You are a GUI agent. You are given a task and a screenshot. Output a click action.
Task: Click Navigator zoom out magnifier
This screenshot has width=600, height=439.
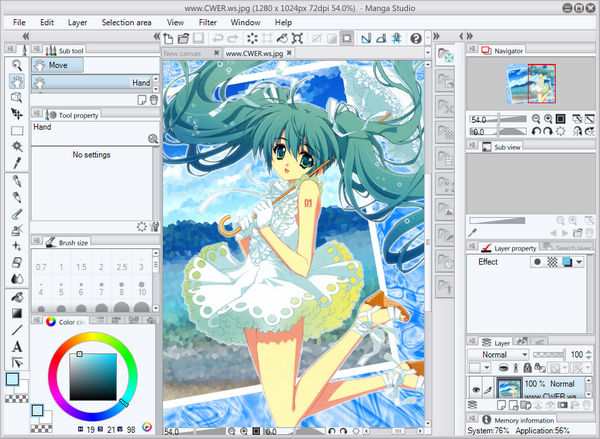click(x=536, y=119)
